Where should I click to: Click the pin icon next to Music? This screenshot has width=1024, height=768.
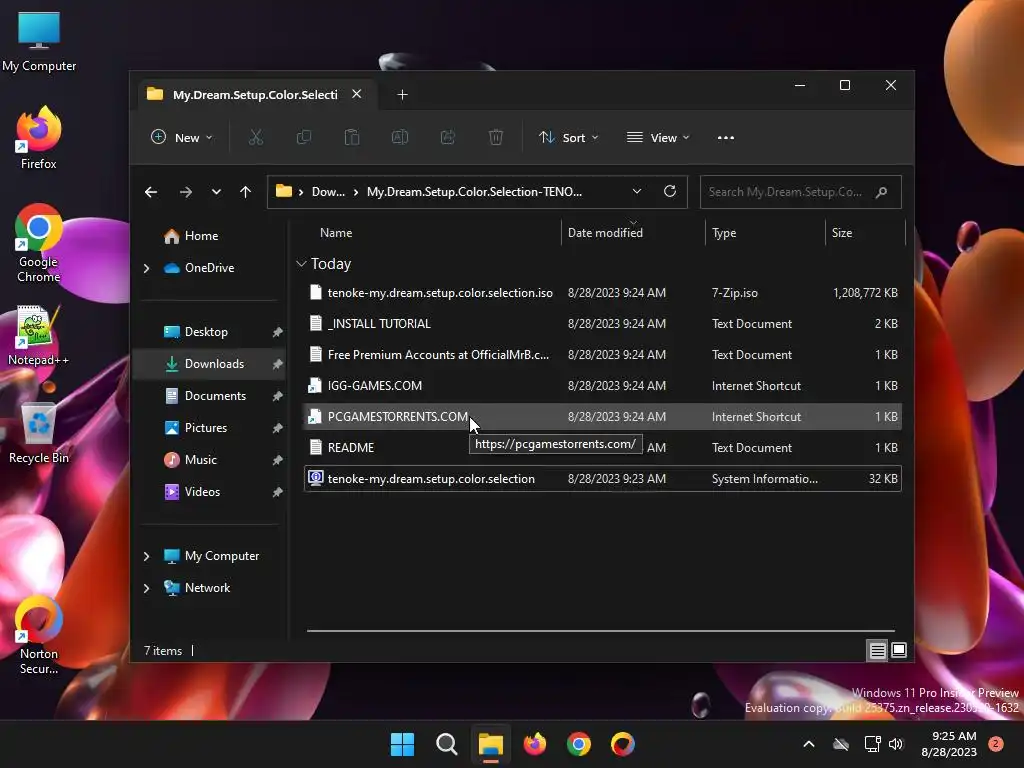pos(278,460)
